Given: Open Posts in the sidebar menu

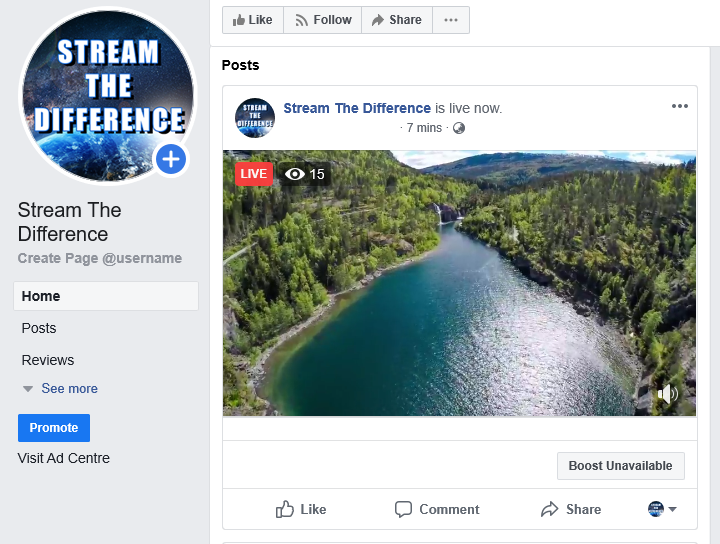Looking at the screenshot, I should (x=39, y=328).
